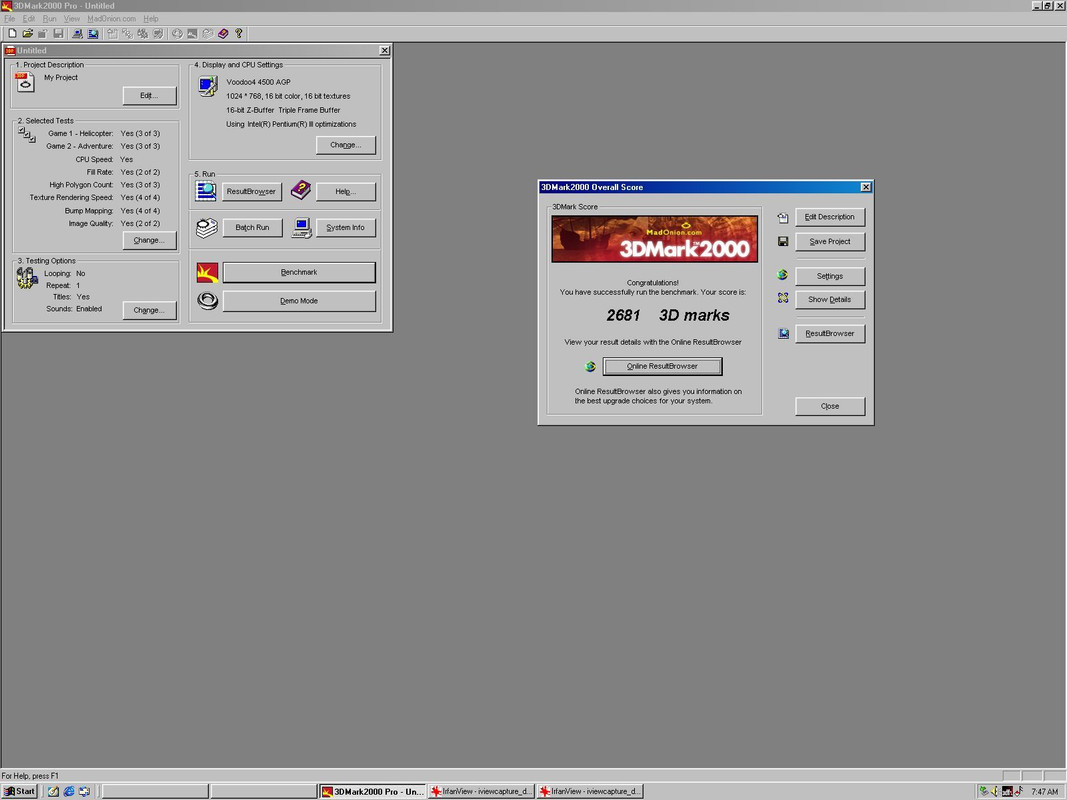Viewport: 1067px width, 800px height.
Task: Click Change... under Testing Options
Action: coord(149,310)
